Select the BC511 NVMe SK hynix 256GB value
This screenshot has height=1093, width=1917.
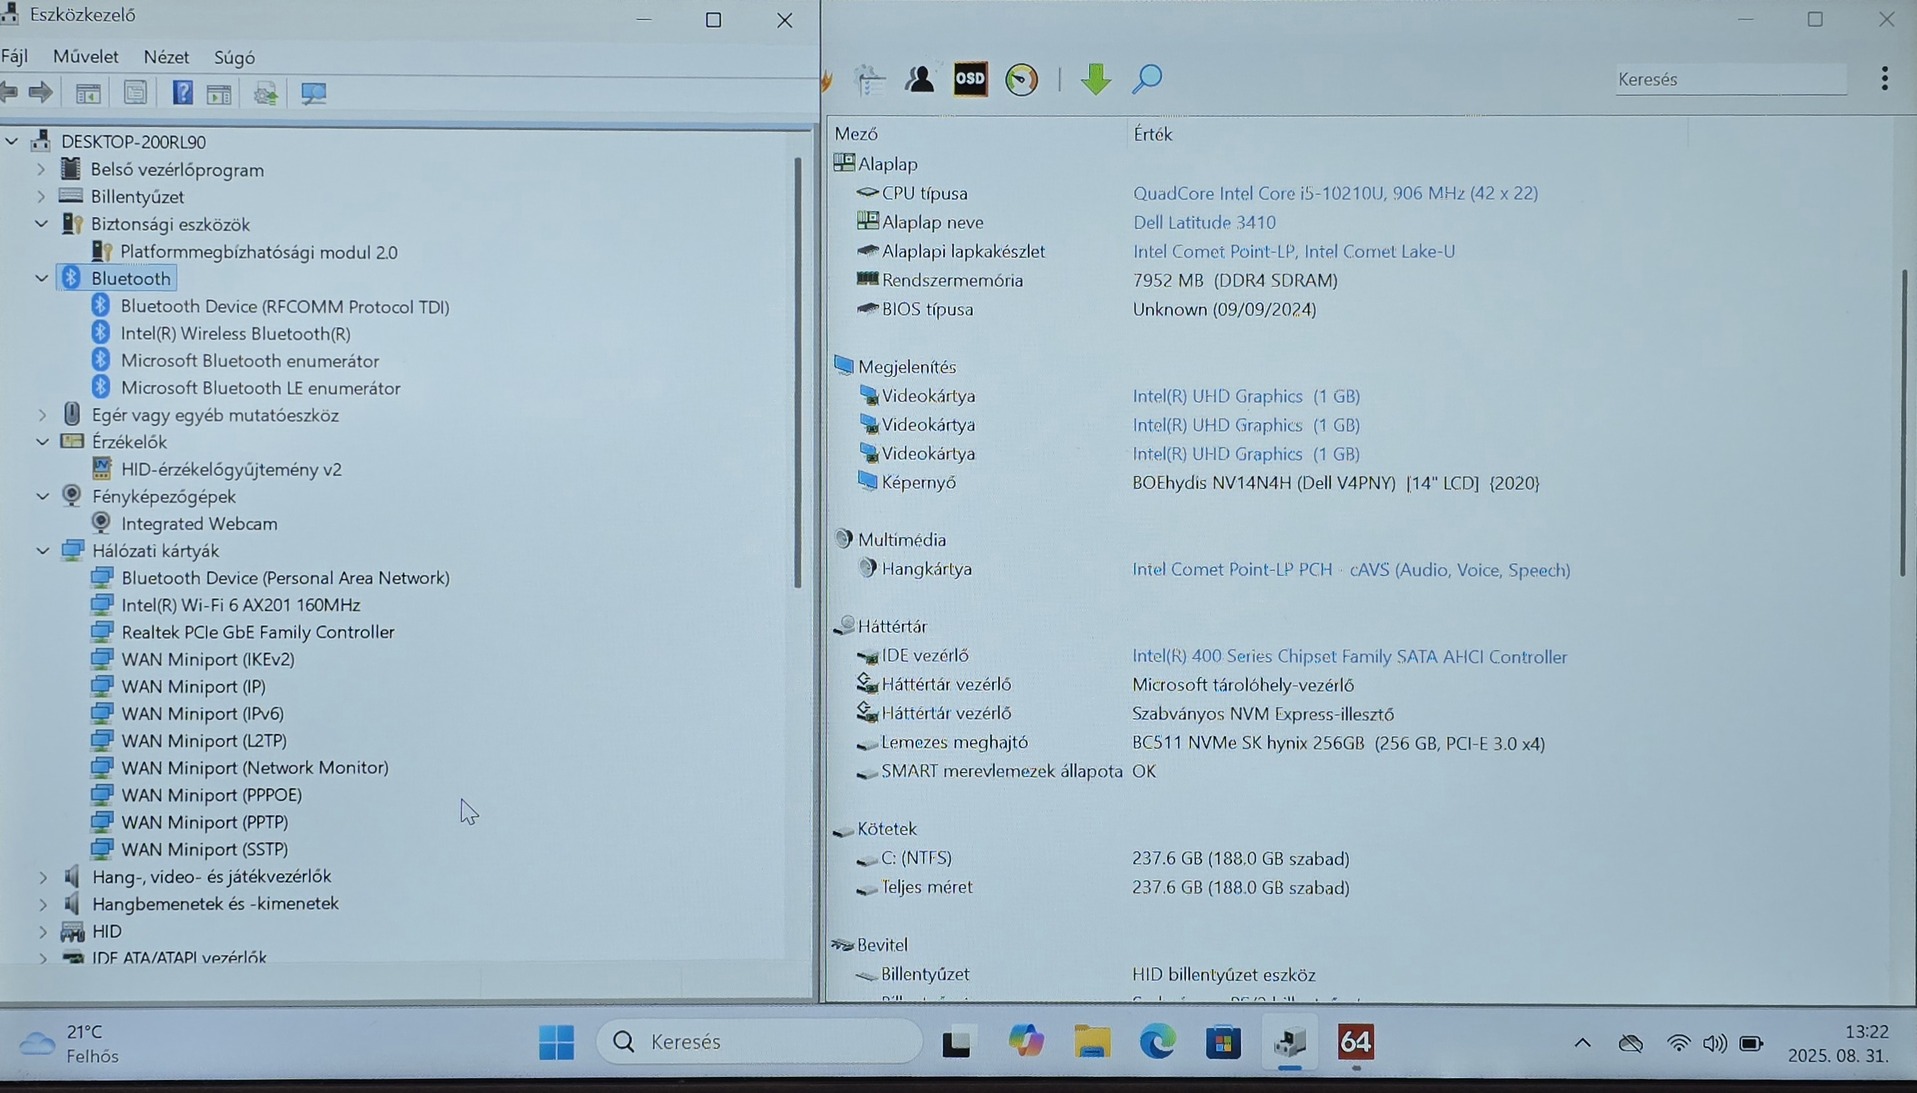[1338, 743]
